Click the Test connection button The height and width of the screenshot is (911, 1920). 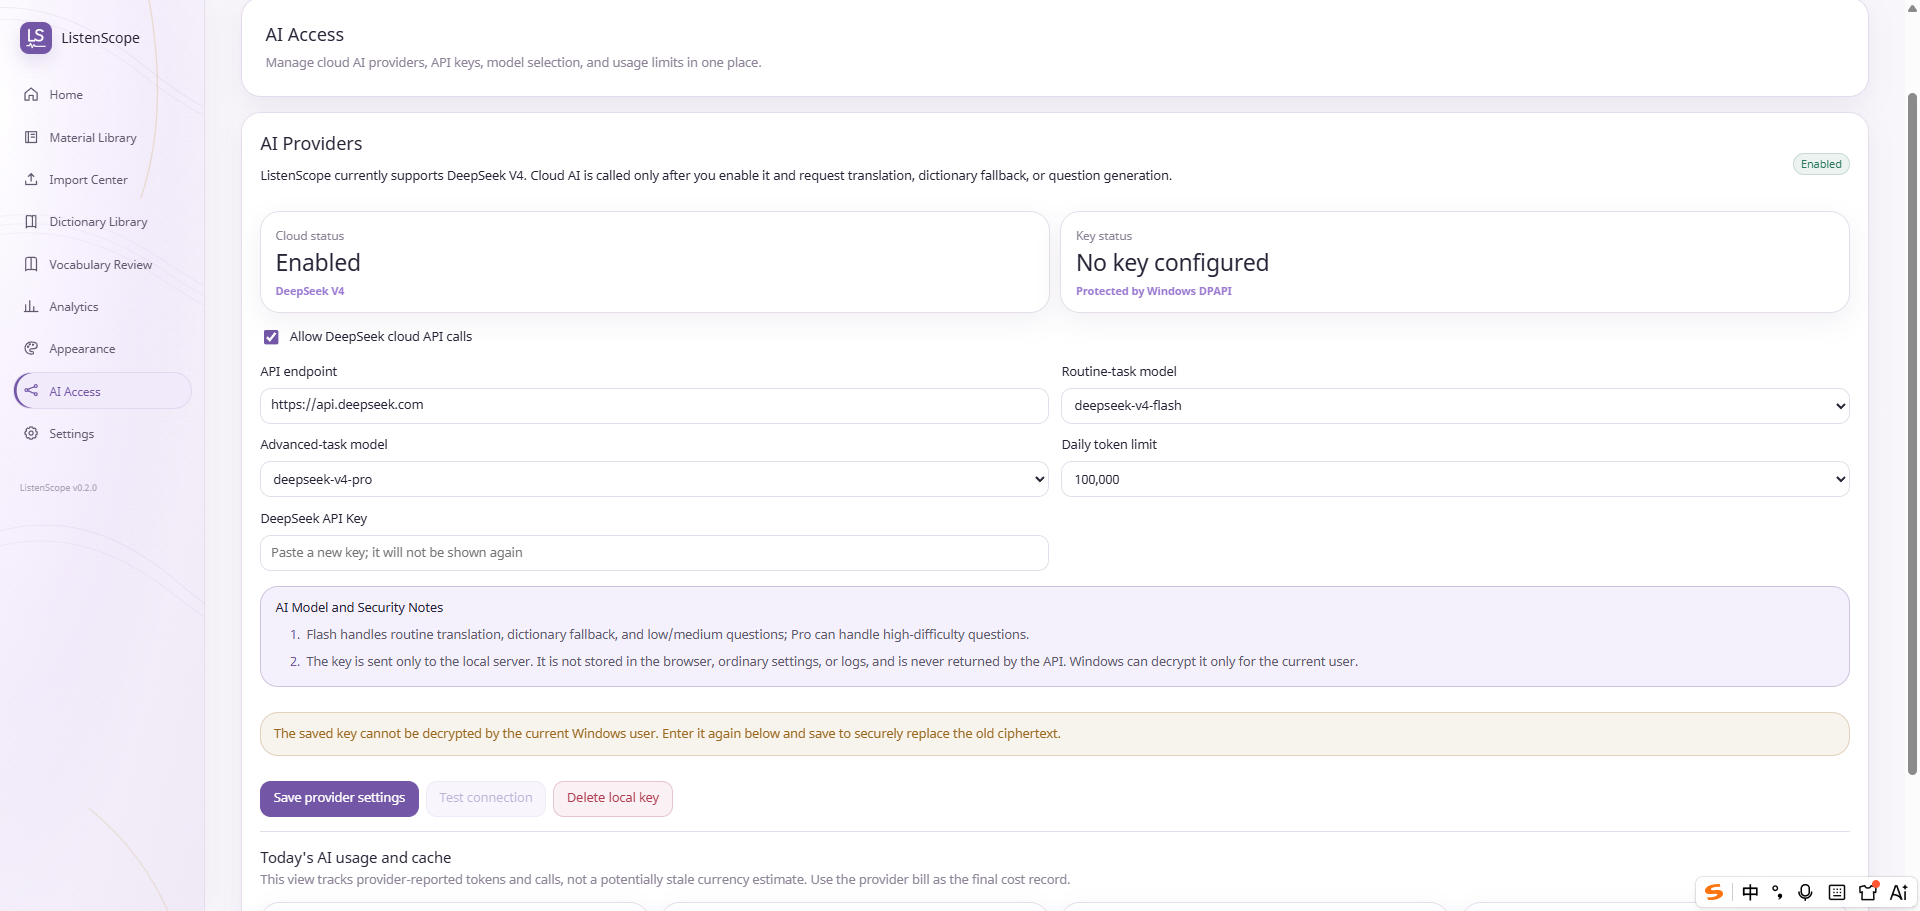pyautogui.click(x=486, y=798)
